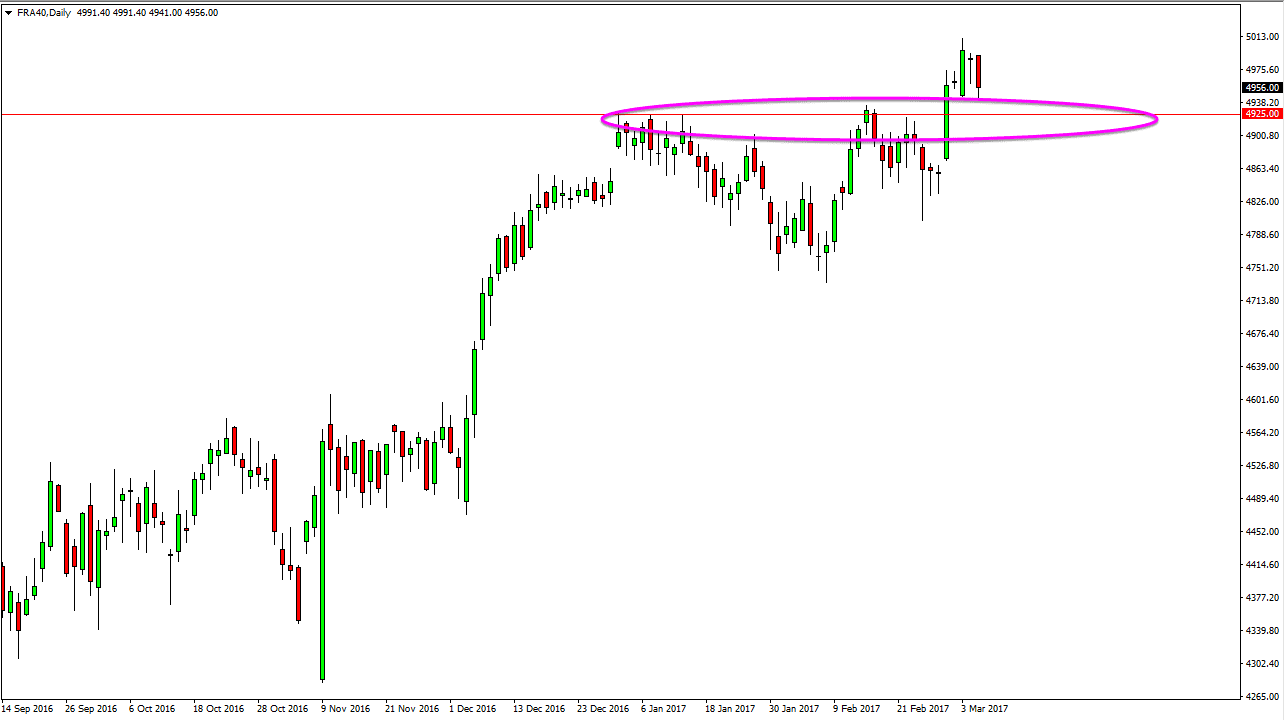Screen dimensions: 1284x720
Task: Click the 4676.40 price axis label
Action: (x=1263, y=334)
